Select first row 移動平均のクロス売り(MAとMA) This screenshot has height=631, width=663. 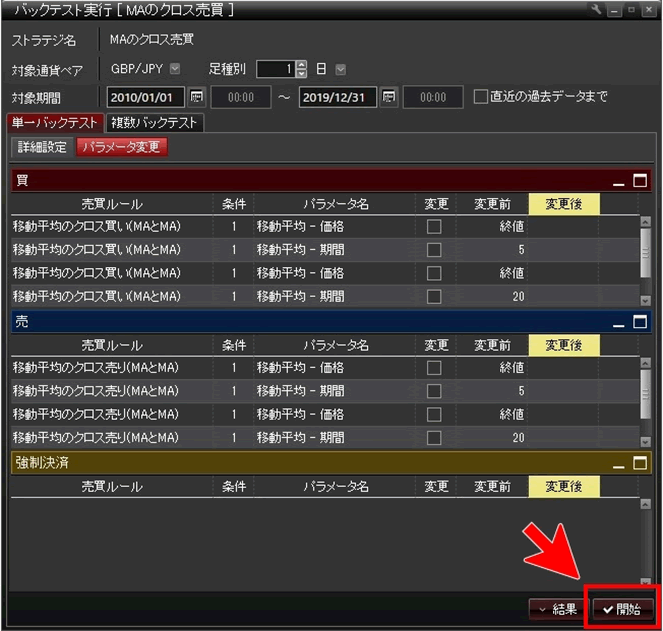[96, 368]
